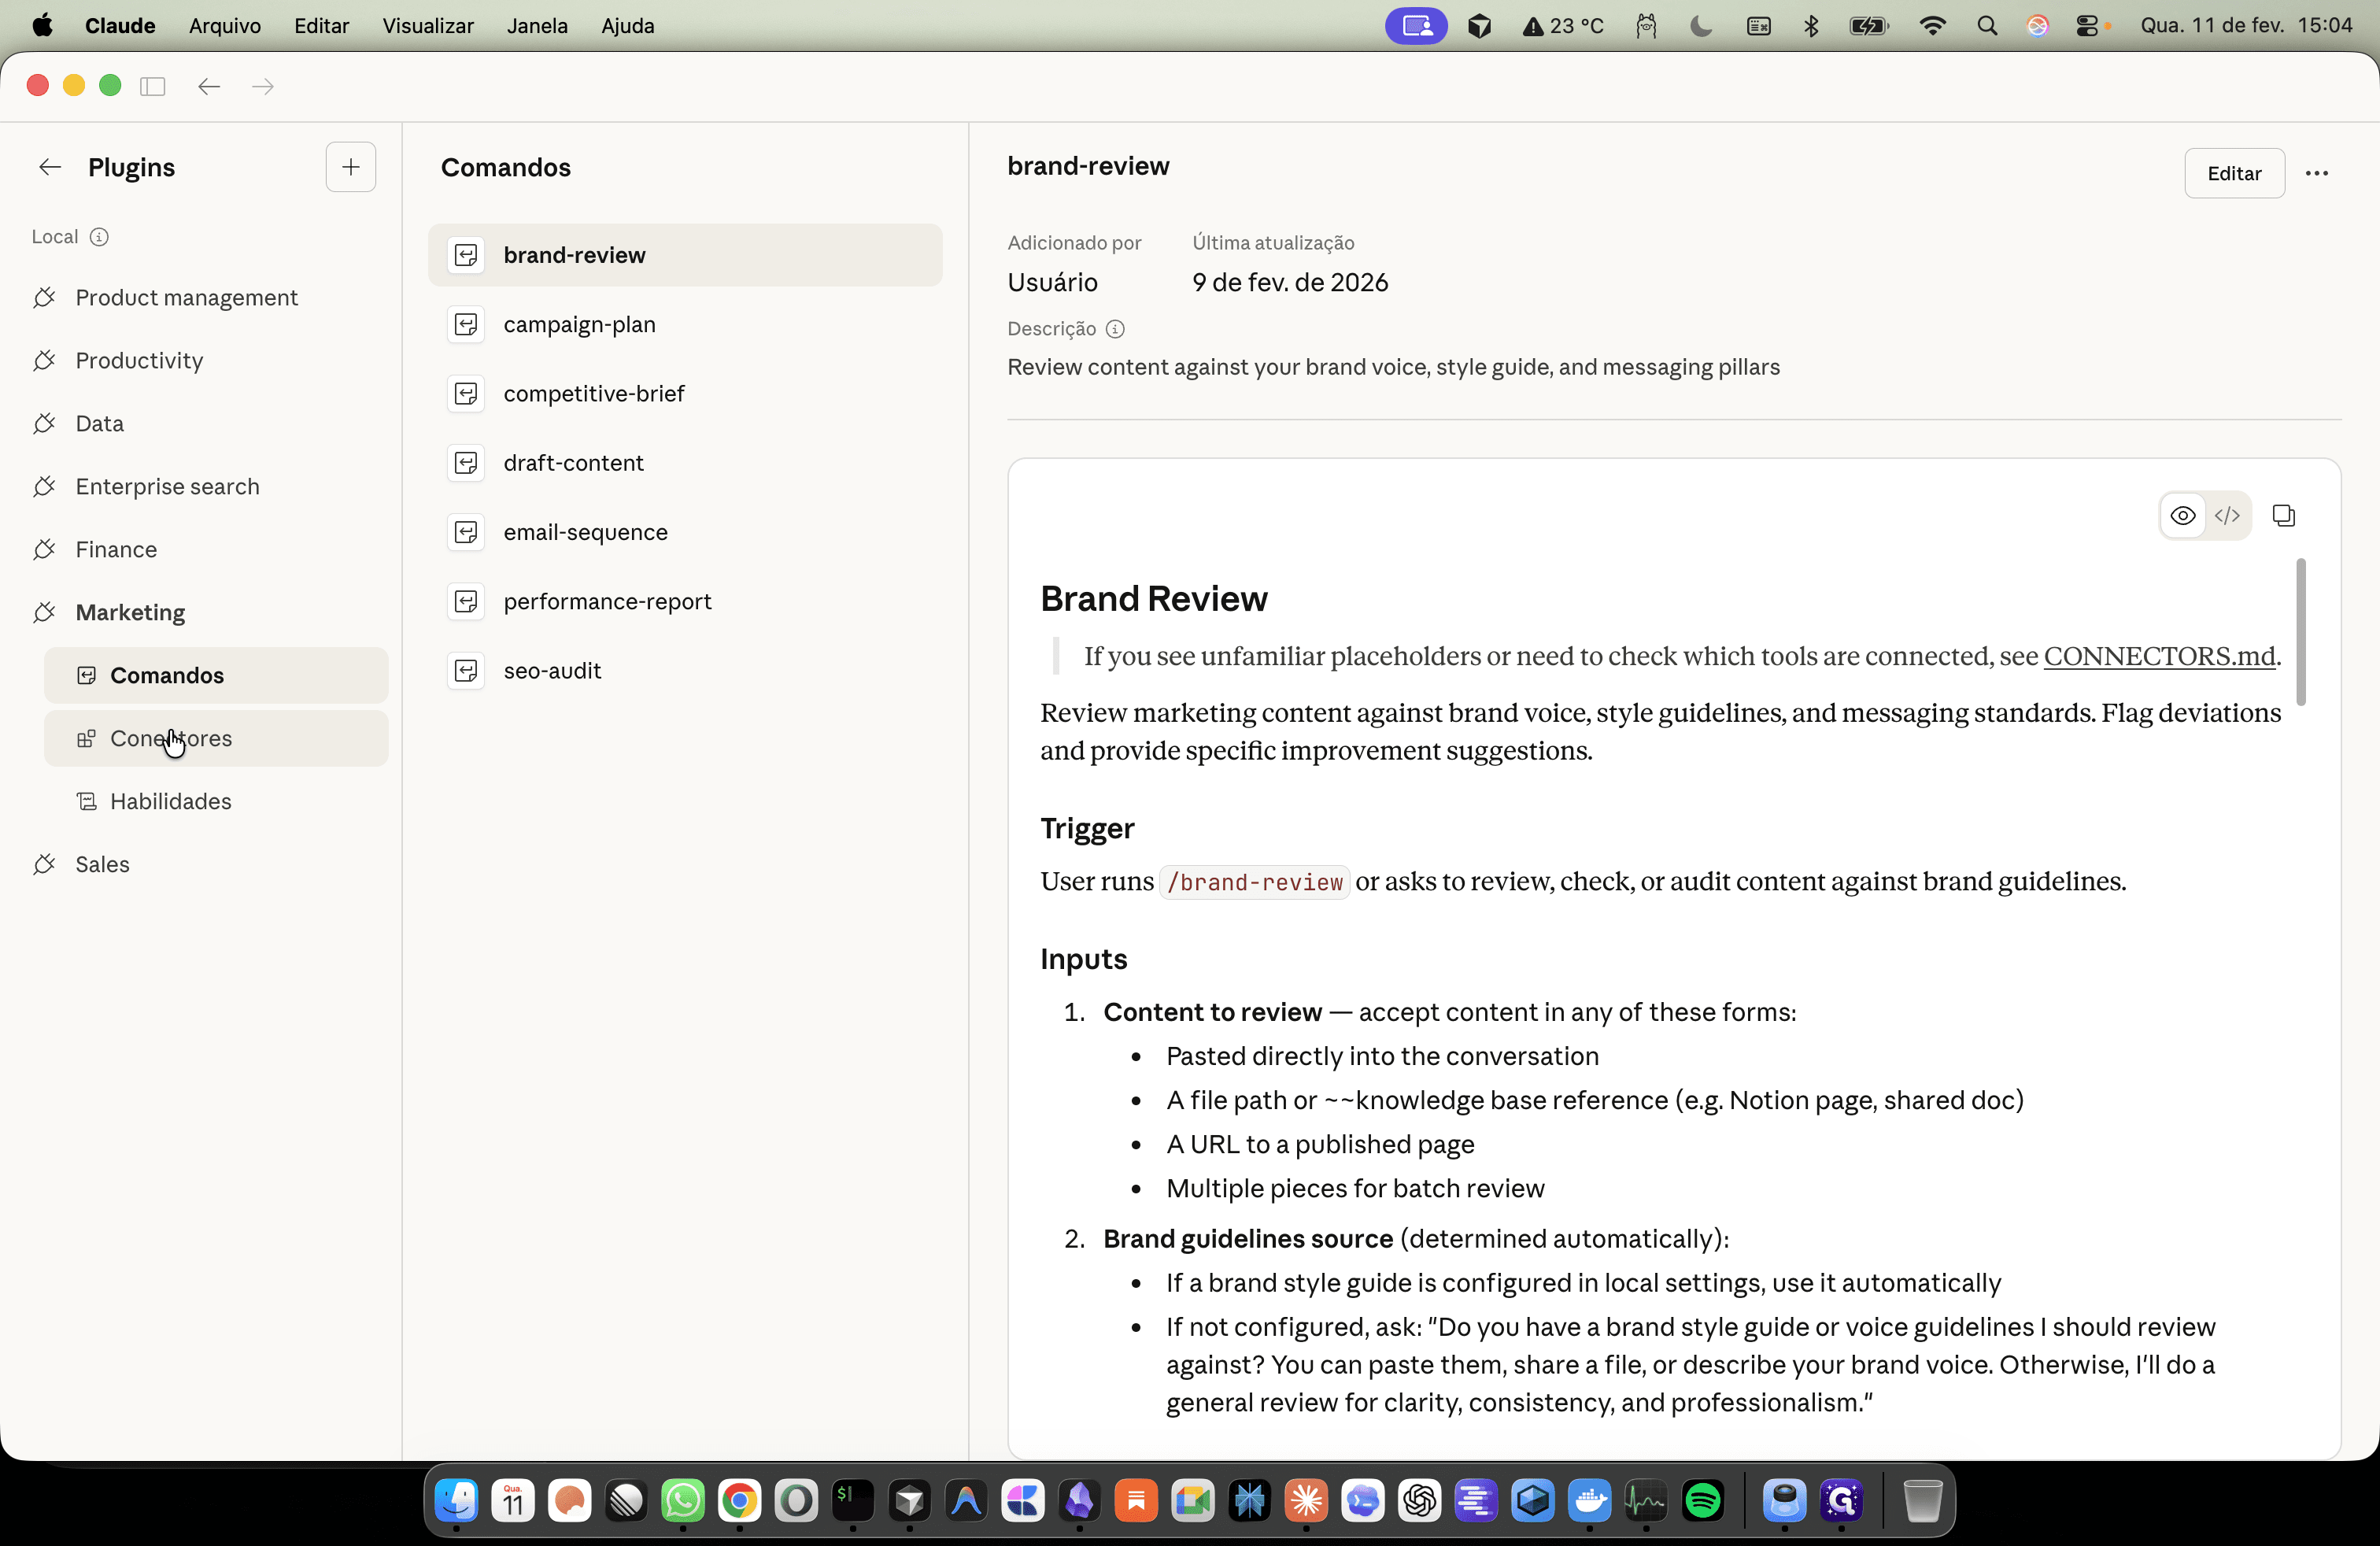Go back with the toolbar left arrow
The width and height of the screenshot is (2380, 1546).
[209, 86]
